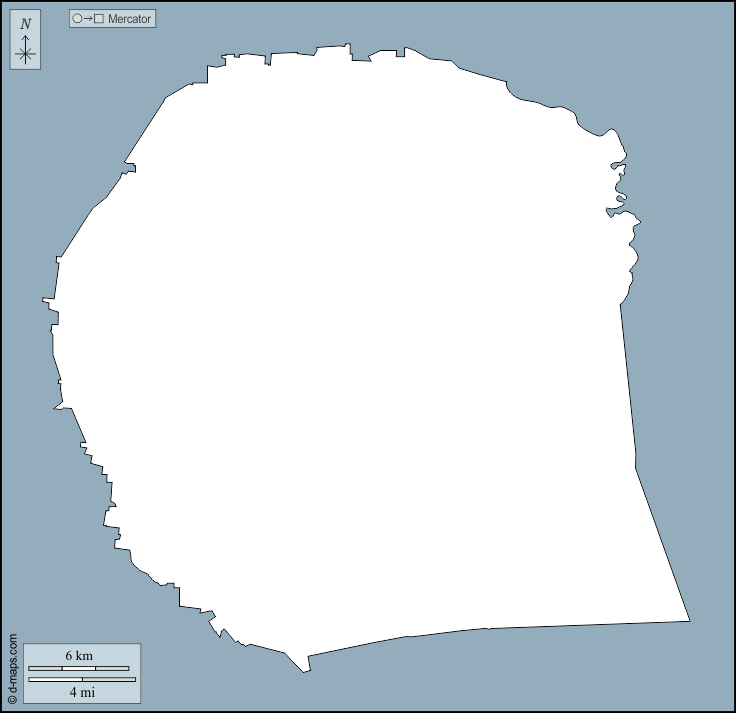The width and height of the screenshot is (736, 713).
Task: Click the circle icon in the projection box
Action: [x=77, y=19]
